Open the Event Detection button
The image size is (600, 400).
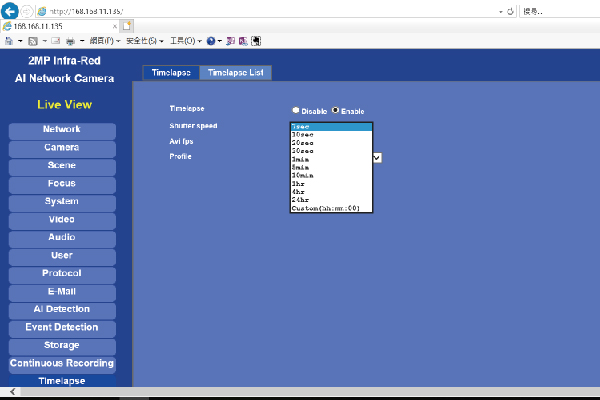(x=62, y=327)
